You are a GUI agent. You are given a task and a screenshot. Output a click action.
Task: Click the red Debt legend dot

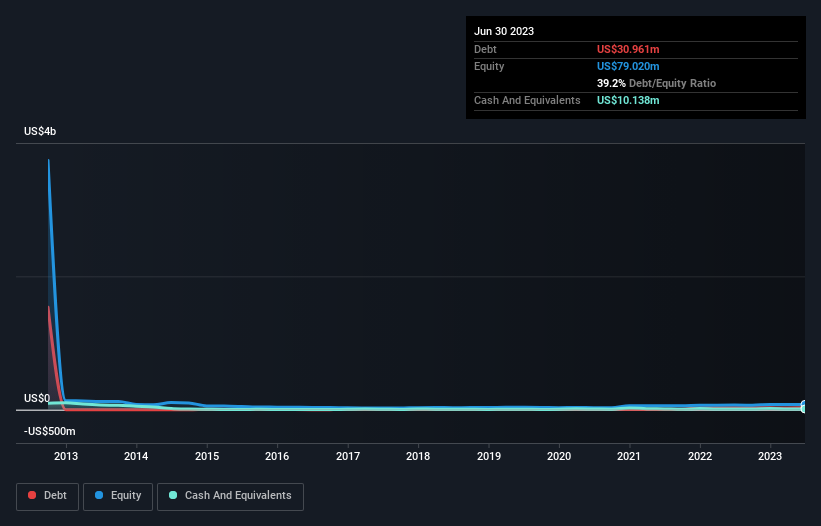tap(32, 495)
